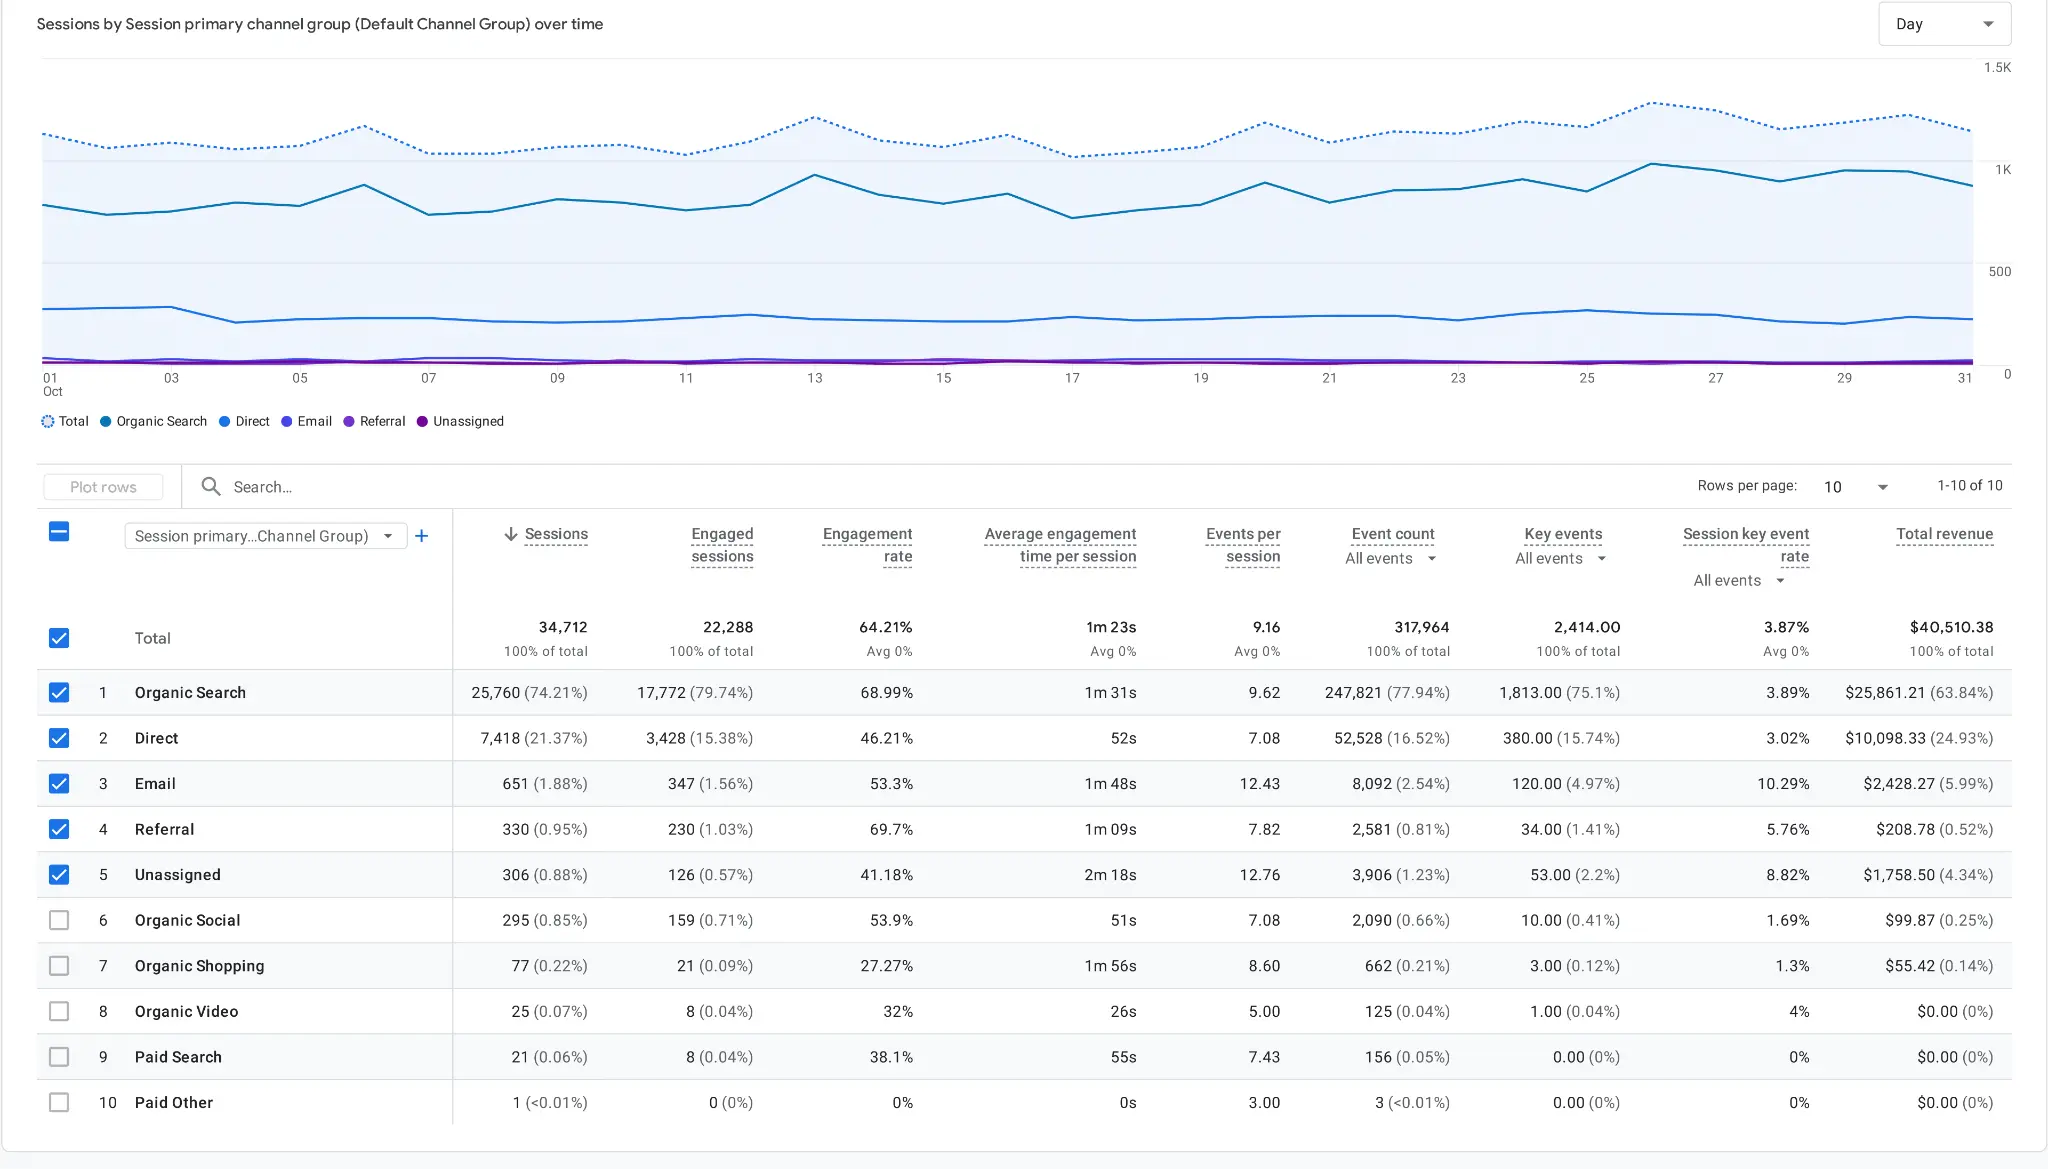Click the chart title text
Screen dimensions: 2048x1169
(320, 24)
